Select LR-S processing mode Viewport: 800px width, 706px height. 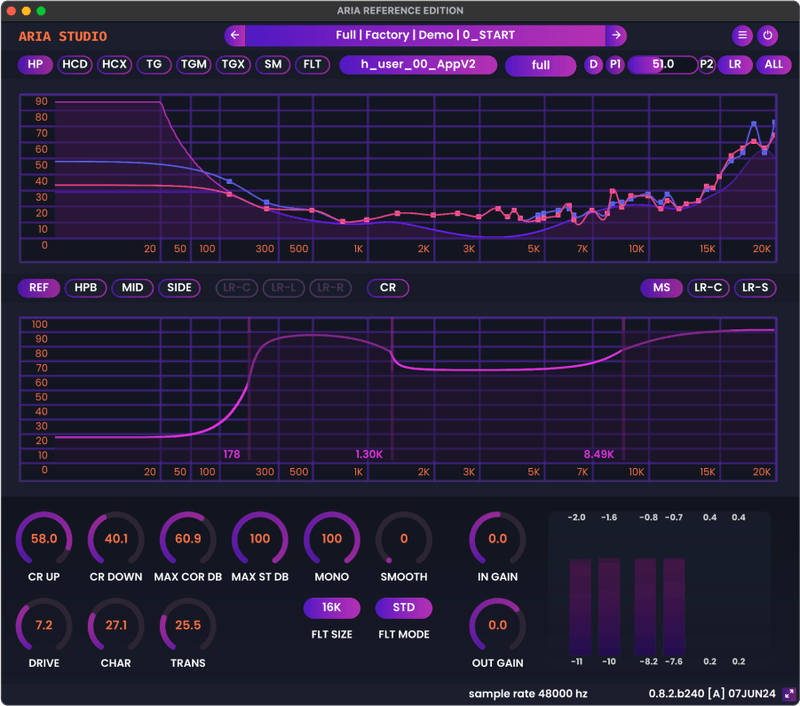tap(755, 288)
